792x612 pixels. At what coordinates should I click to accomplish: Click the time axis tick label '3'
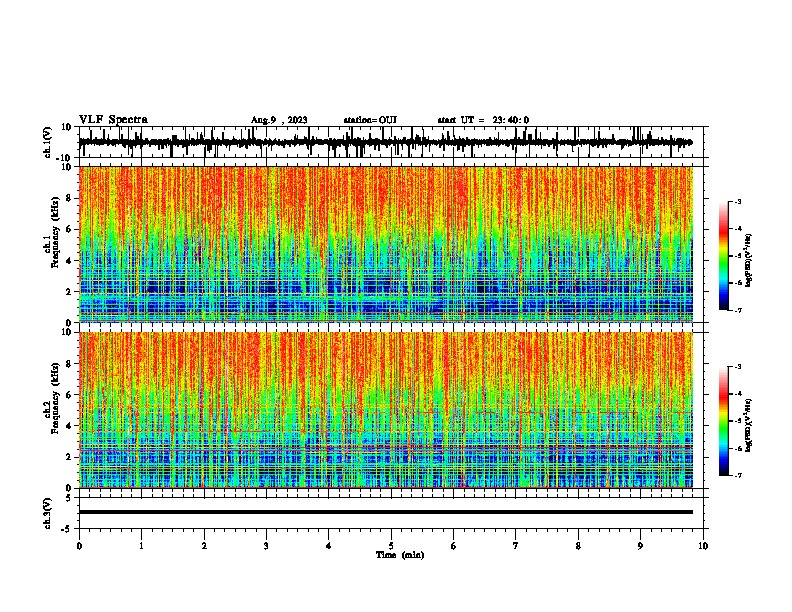[266, 546]
